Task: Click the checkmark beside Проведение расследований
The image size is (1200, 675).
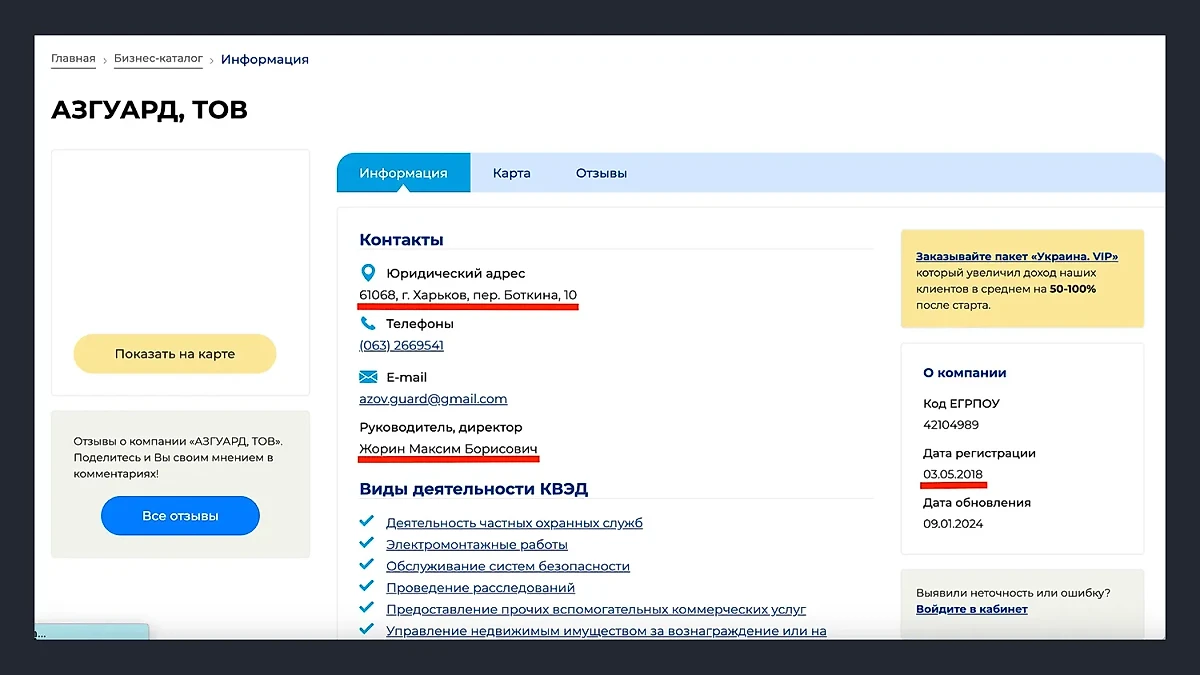Action: 368,588
